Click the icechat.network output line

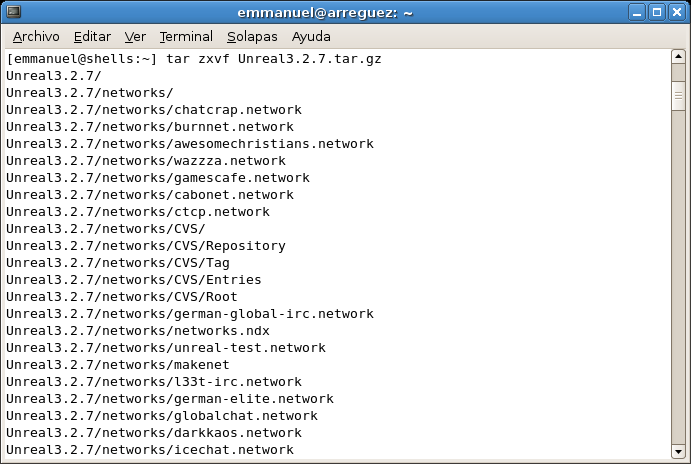tap(150, 449)
